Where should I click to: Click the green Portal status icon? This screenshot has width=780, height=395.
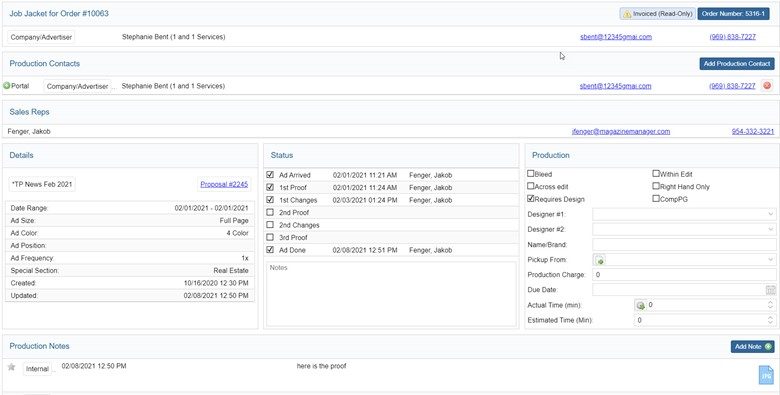(x=6, y=86)
